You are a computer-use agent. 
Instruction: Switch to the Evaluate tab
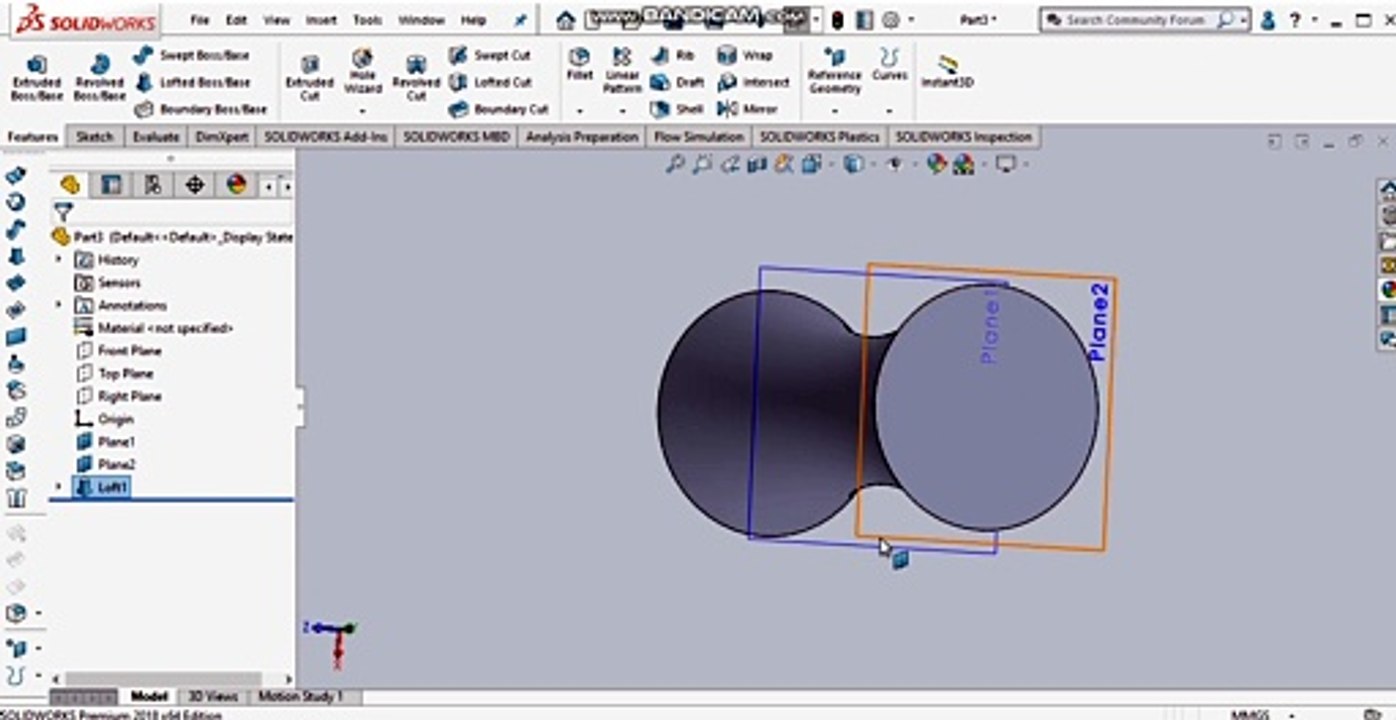156,136
